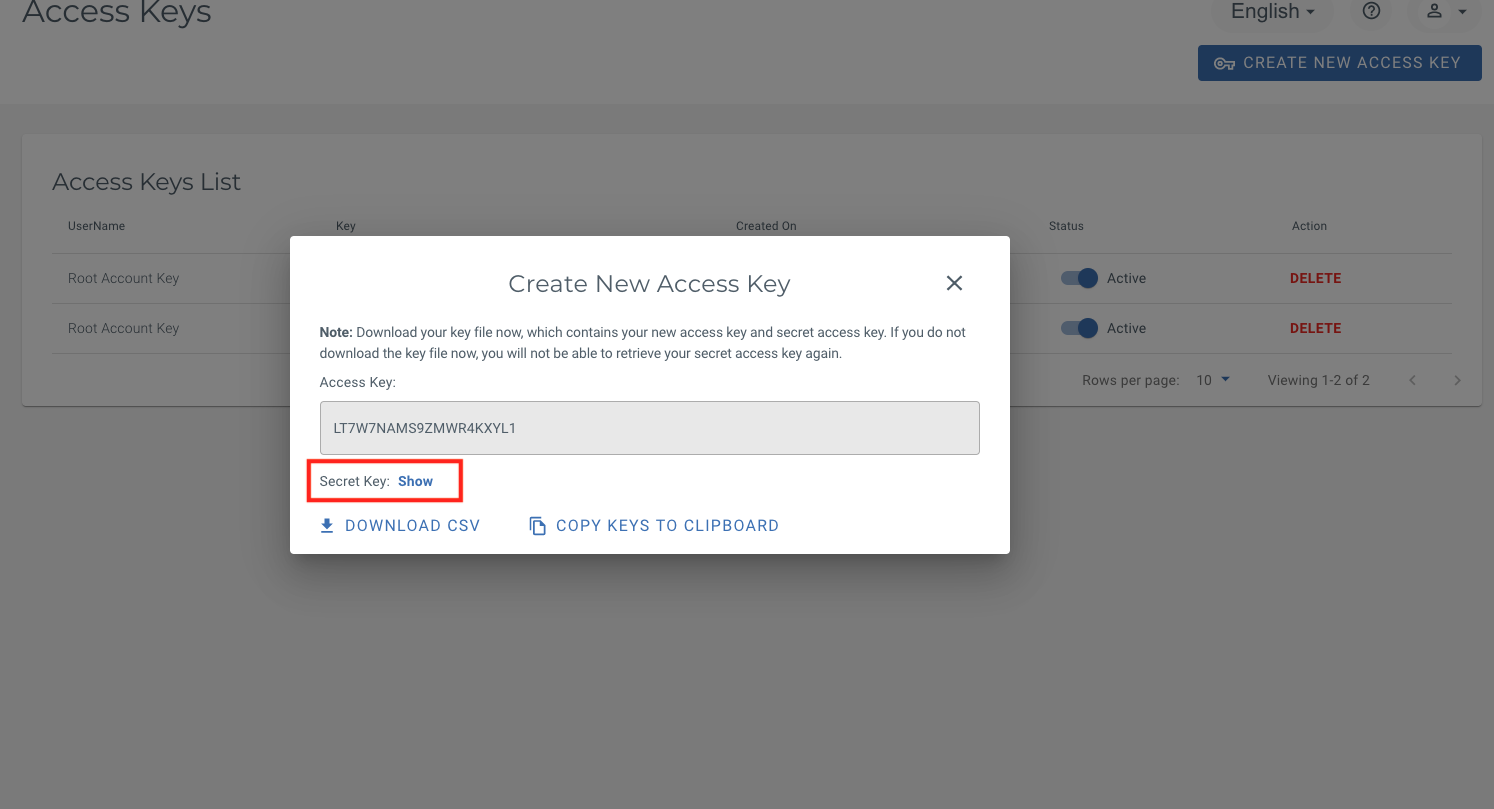Viewport: 1494px width, 809px height.
Task: Click the key icon on Create button
Action: [1224, 63]
